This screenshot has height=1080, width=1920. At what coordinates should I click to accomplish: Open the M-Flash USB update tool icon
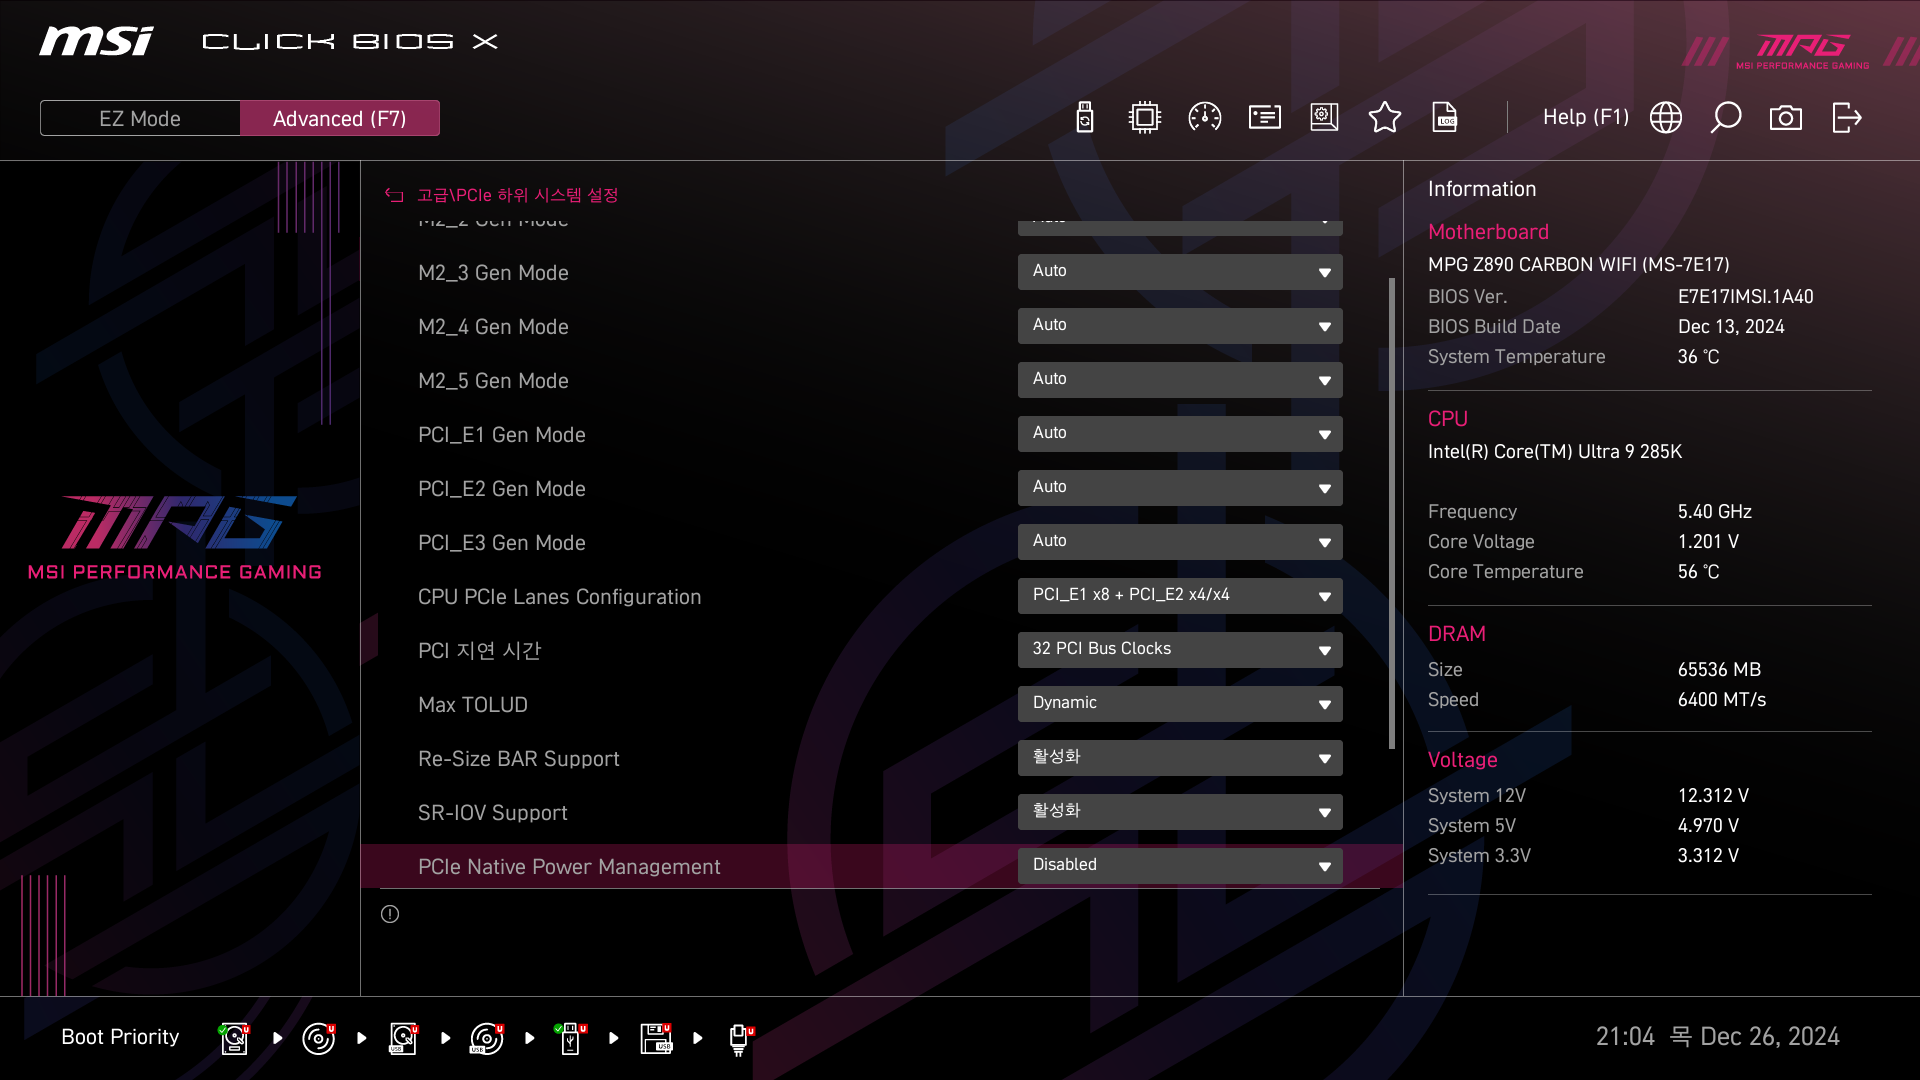tap(1084, 118)
